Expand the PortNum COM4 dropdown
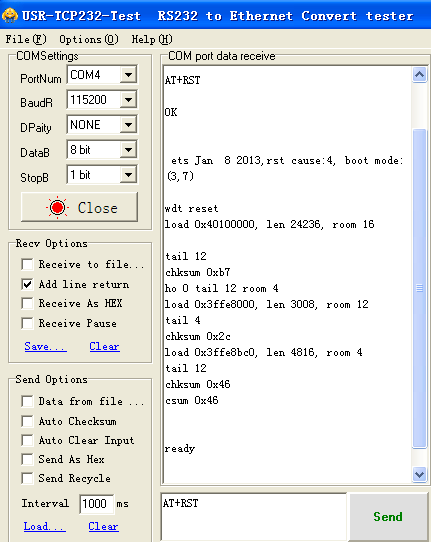The height and width of the screenshot is (542, 431). (x=128, y=75)
